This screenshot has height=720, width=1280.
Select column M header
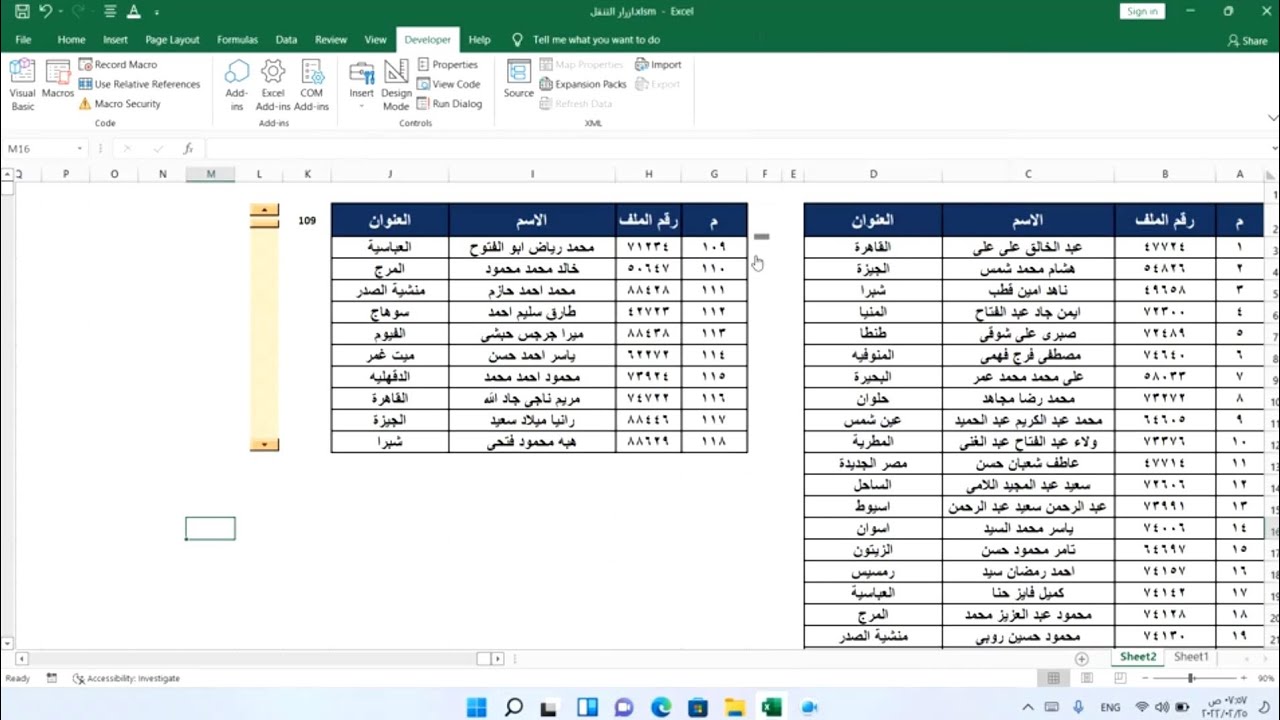pyautogui.click(x=210, y=174)
